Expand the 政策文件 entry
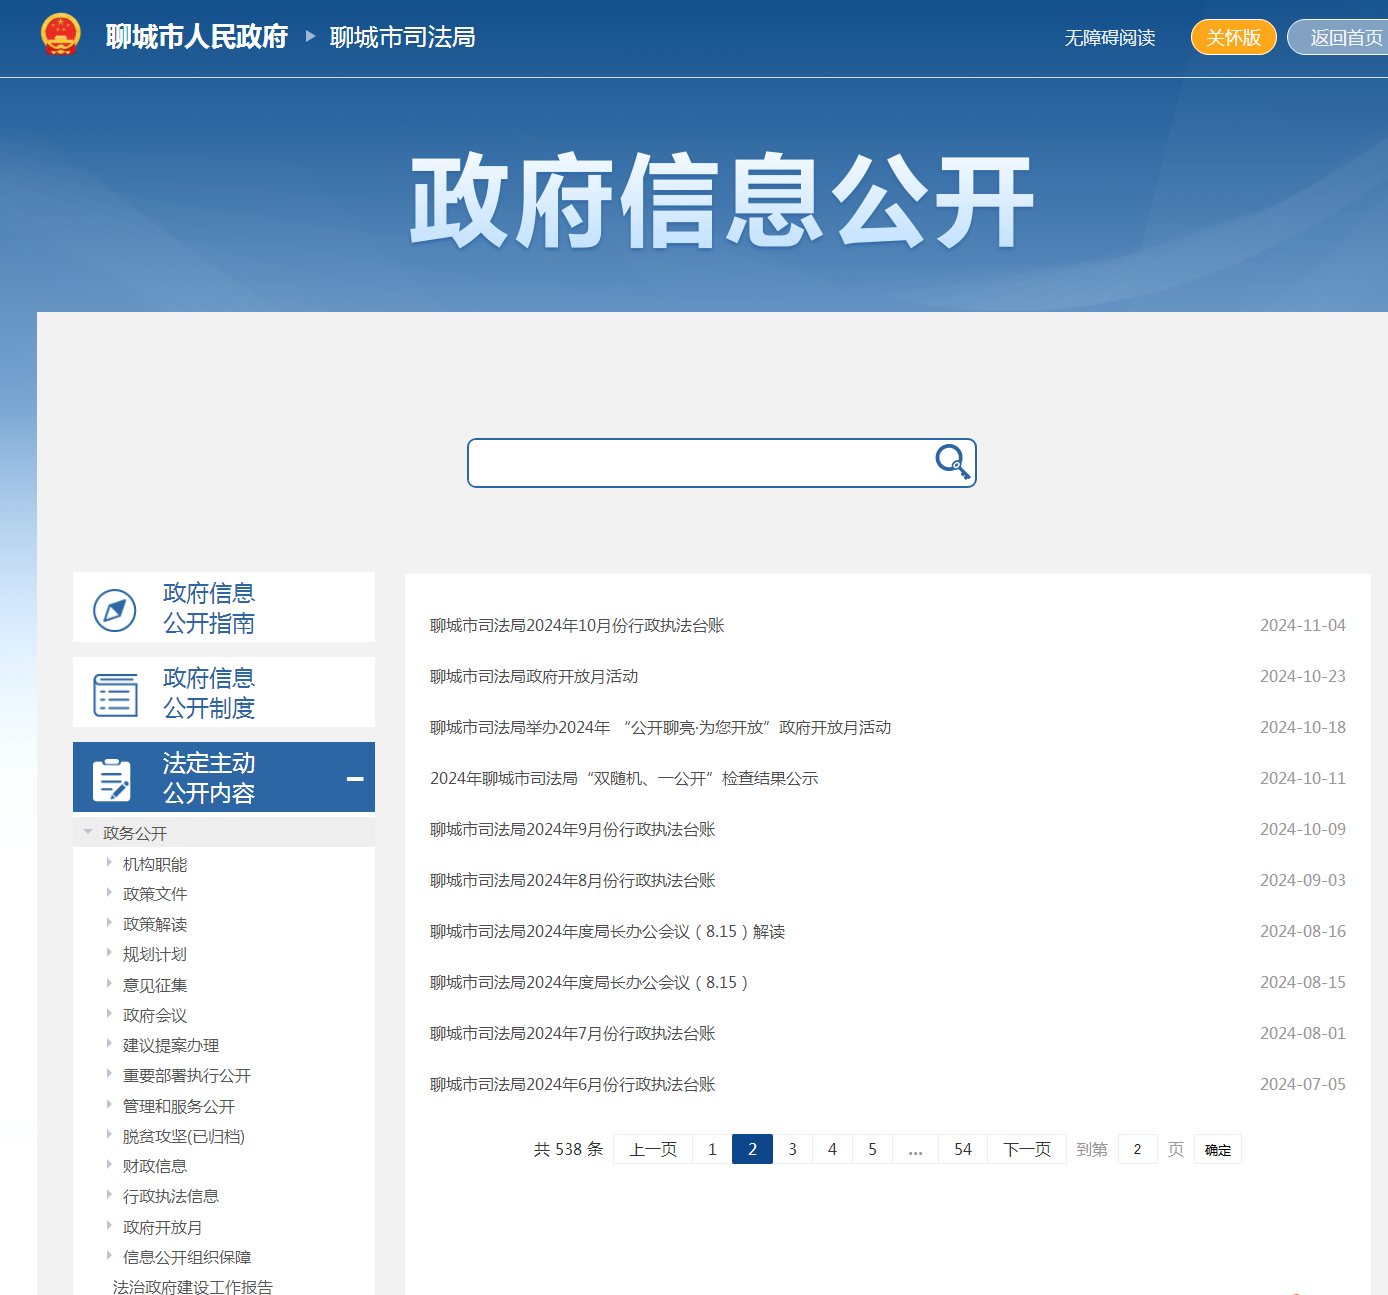1388x1295 pixels. coord(154,894)
